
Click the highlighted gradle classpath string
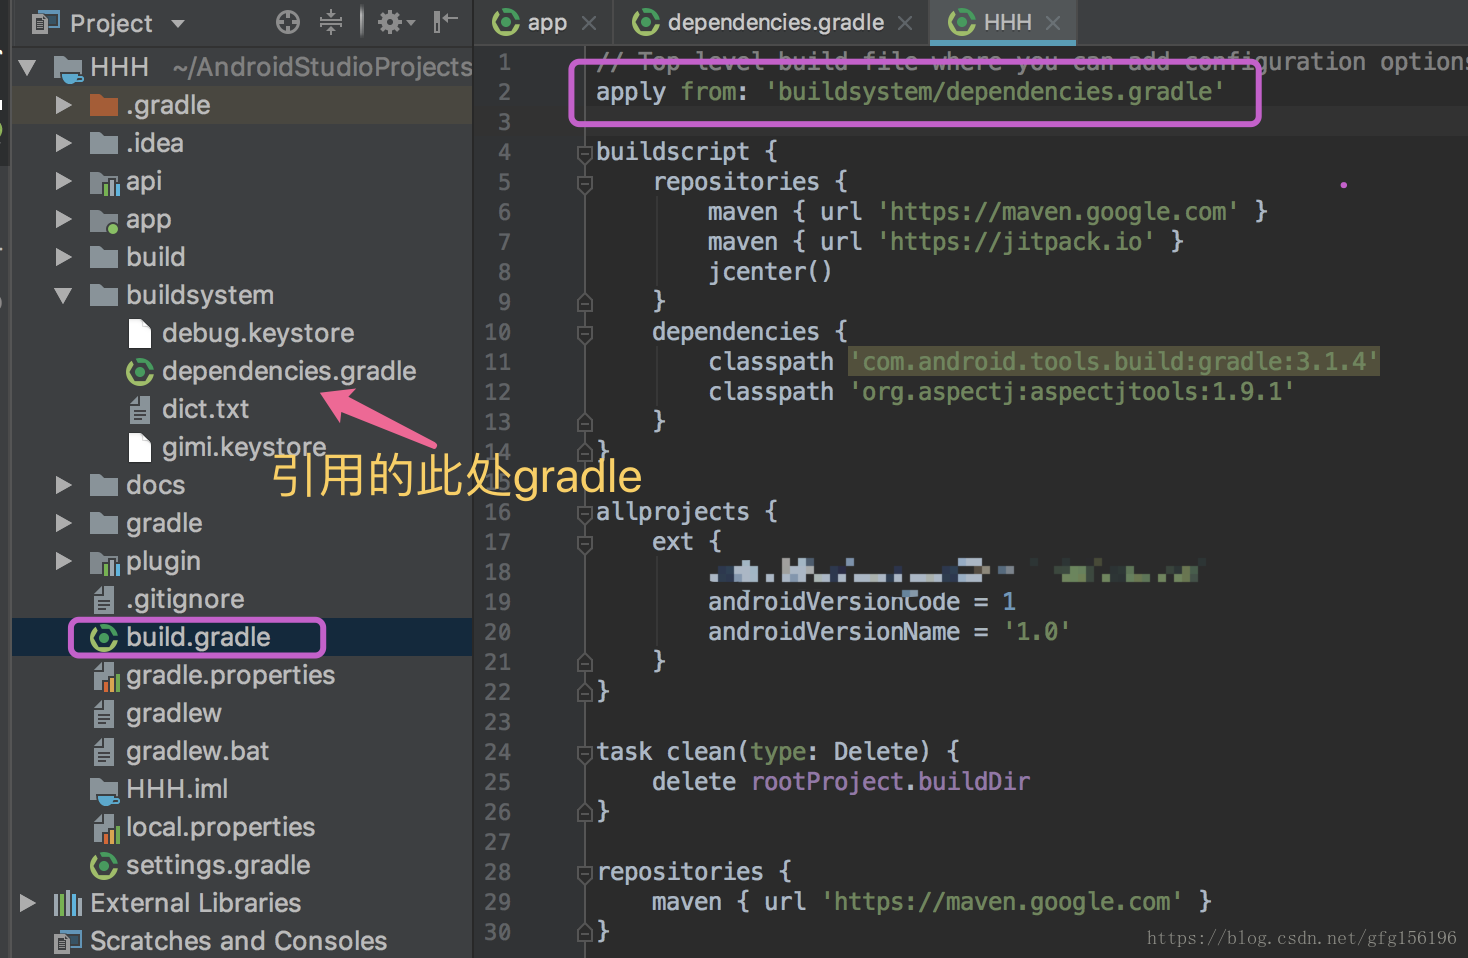(1113, 361)
